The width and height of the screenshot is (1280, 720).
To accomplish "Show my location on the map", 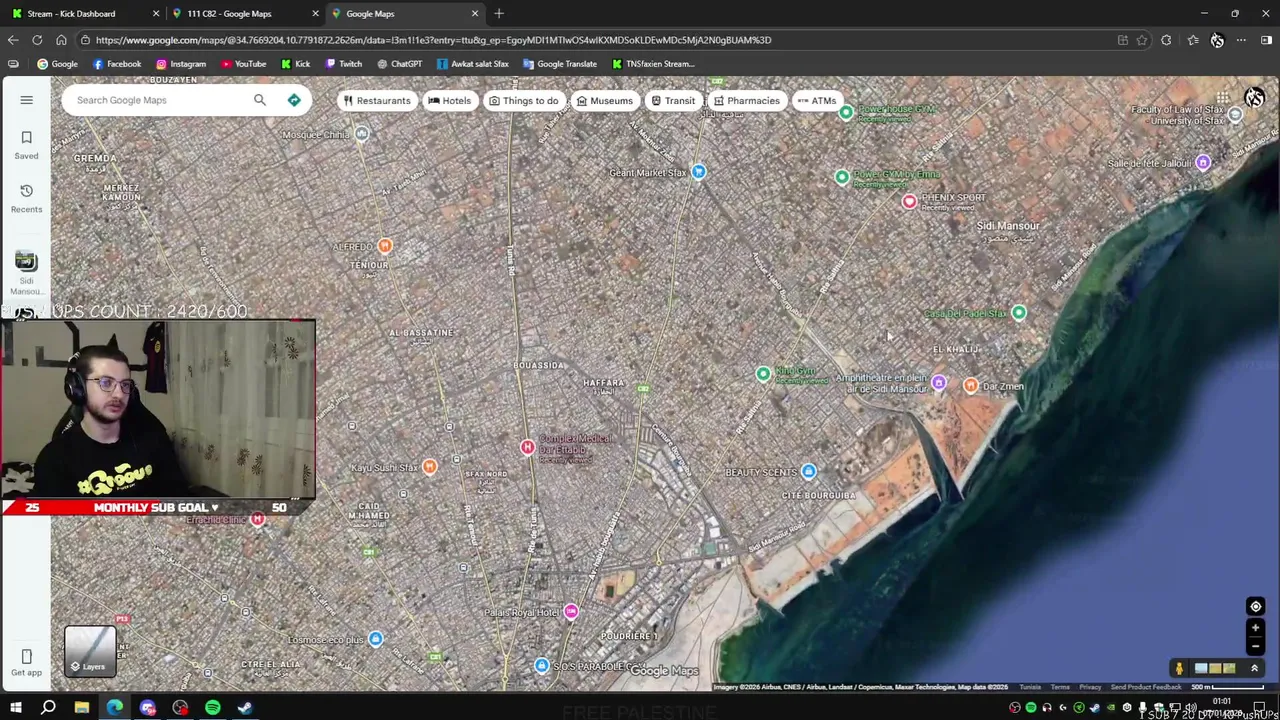I will 1255,606.
